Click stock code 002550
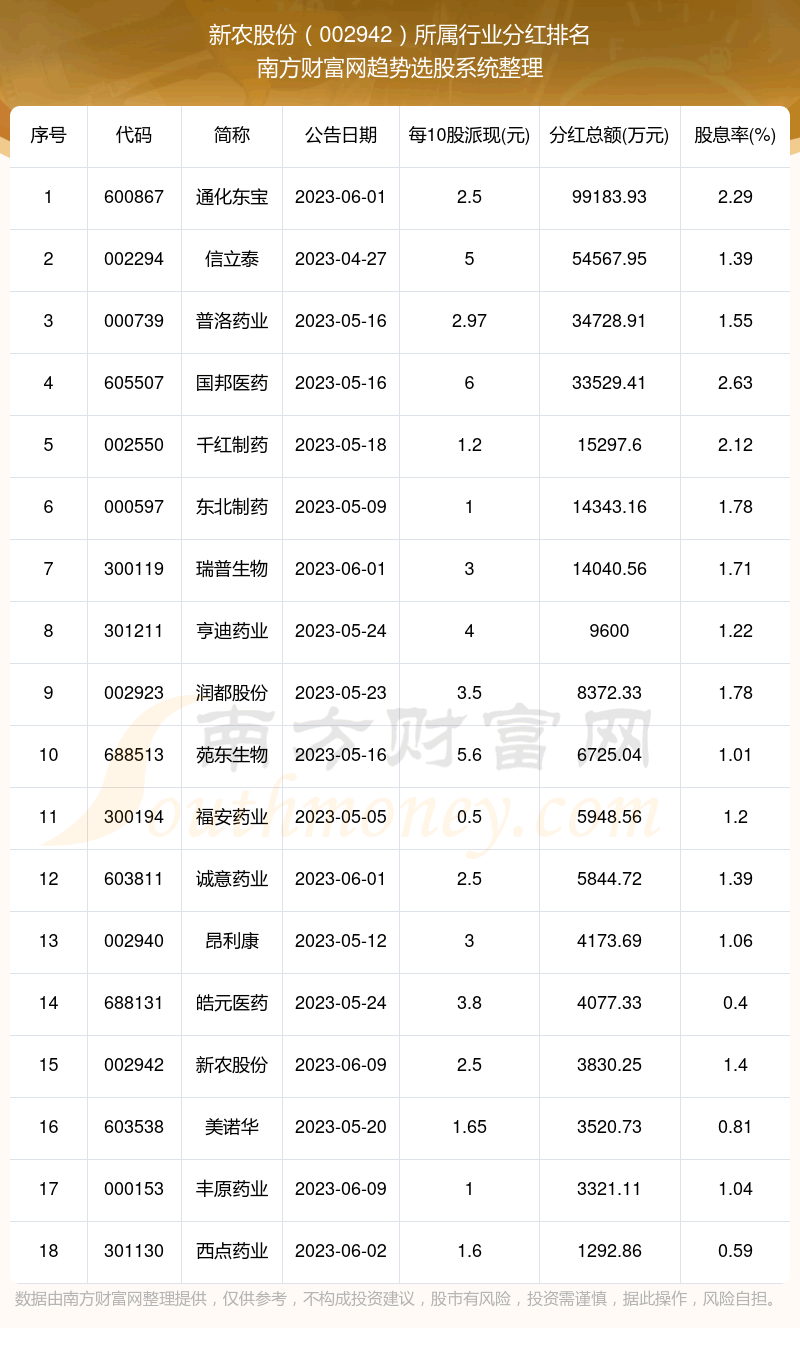Screen dimensions: 800x1350 134,445
